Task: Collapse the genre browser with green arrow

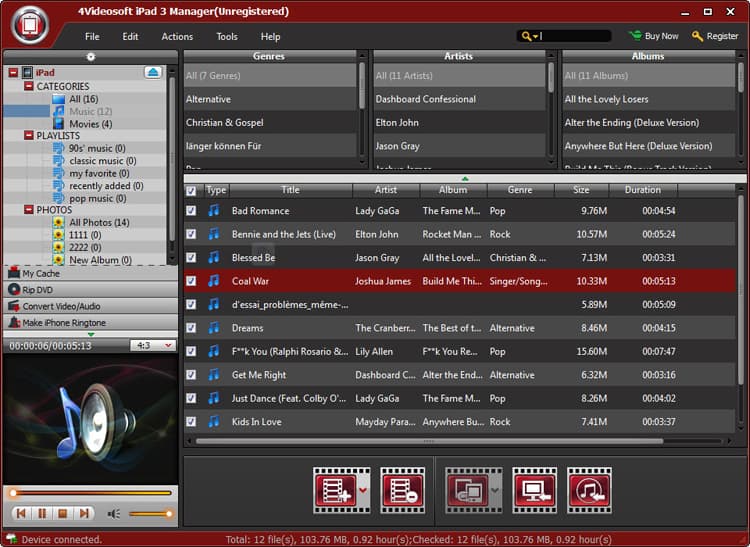Action: click(465, 179)
